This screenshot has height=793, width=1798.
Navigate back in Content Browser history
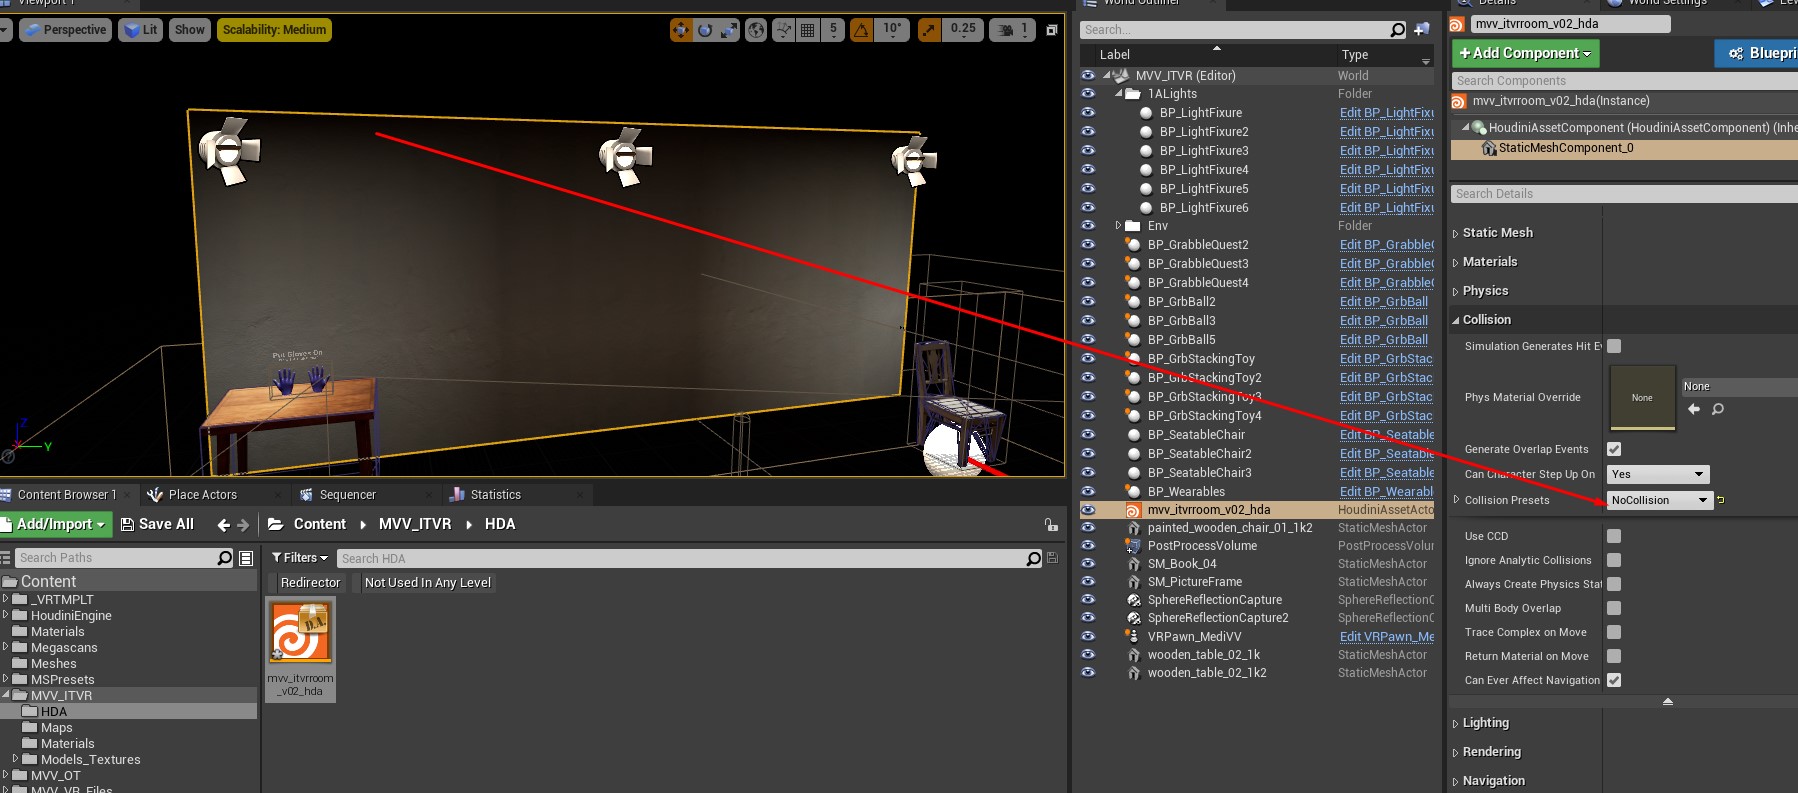tap(224, 525)
